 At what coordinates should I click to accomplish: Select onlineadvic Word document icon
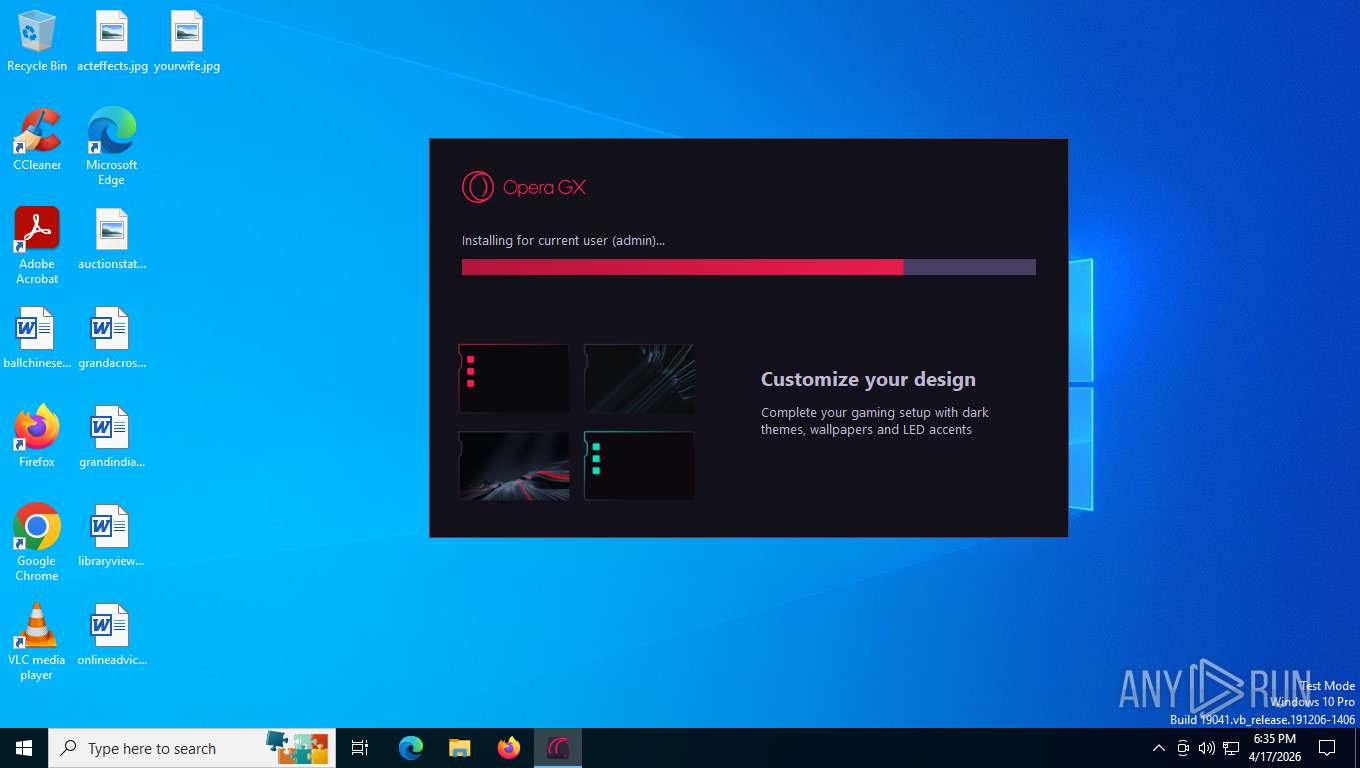[112, 635]
